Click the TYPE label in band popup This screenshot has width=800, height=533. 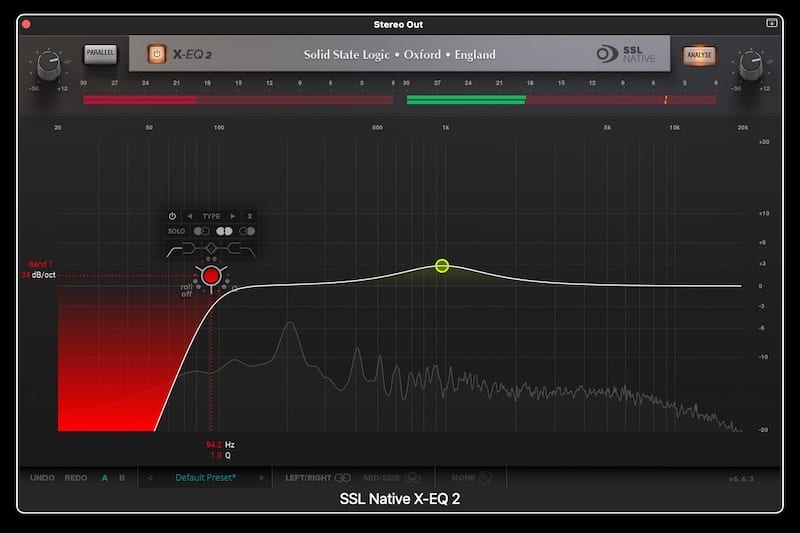click(x=211, y=216)
